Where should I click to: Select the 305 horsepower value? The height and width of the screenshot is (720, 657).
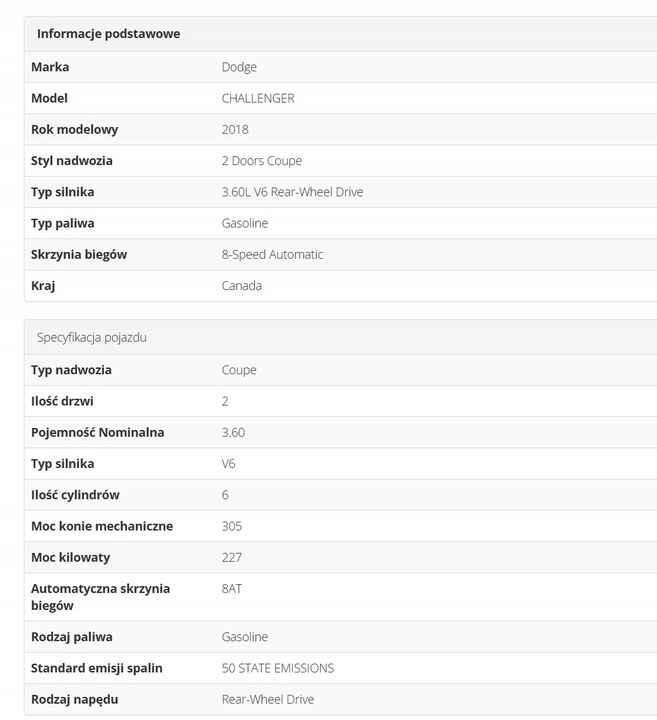pyautogui.click(x=232, y=526)
